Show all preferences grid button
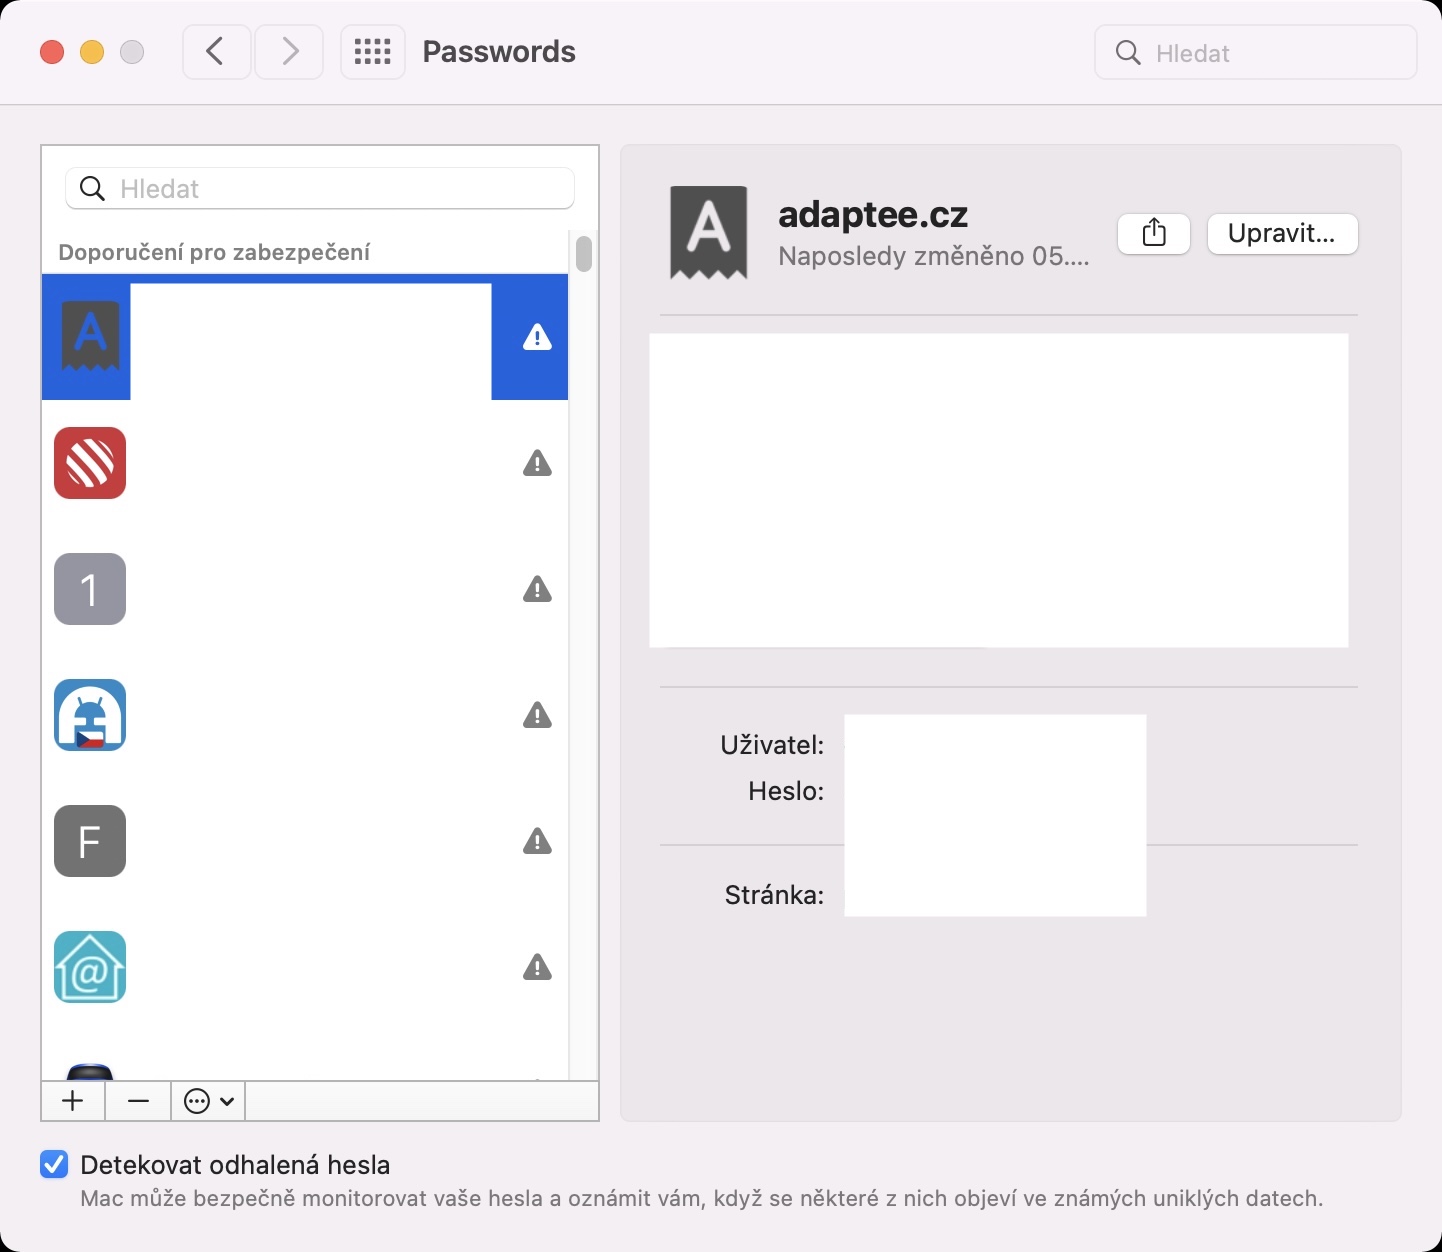Viewport: 1442px width, 1252px height. pyautogui.click(x=373, y=52)
